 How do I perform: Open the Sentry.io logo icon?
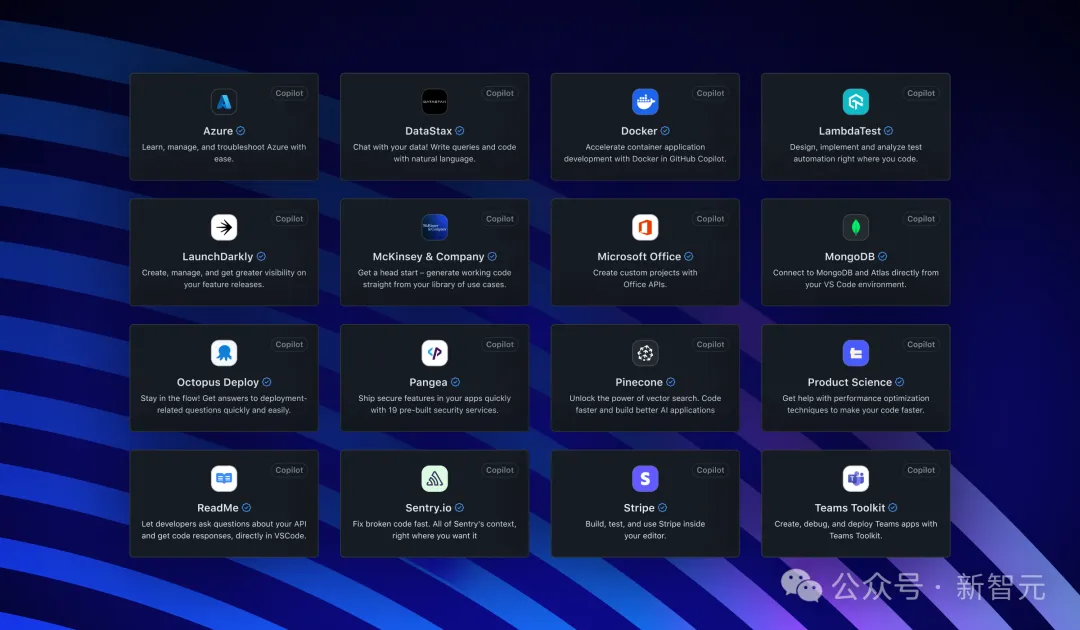pos(434,478)
